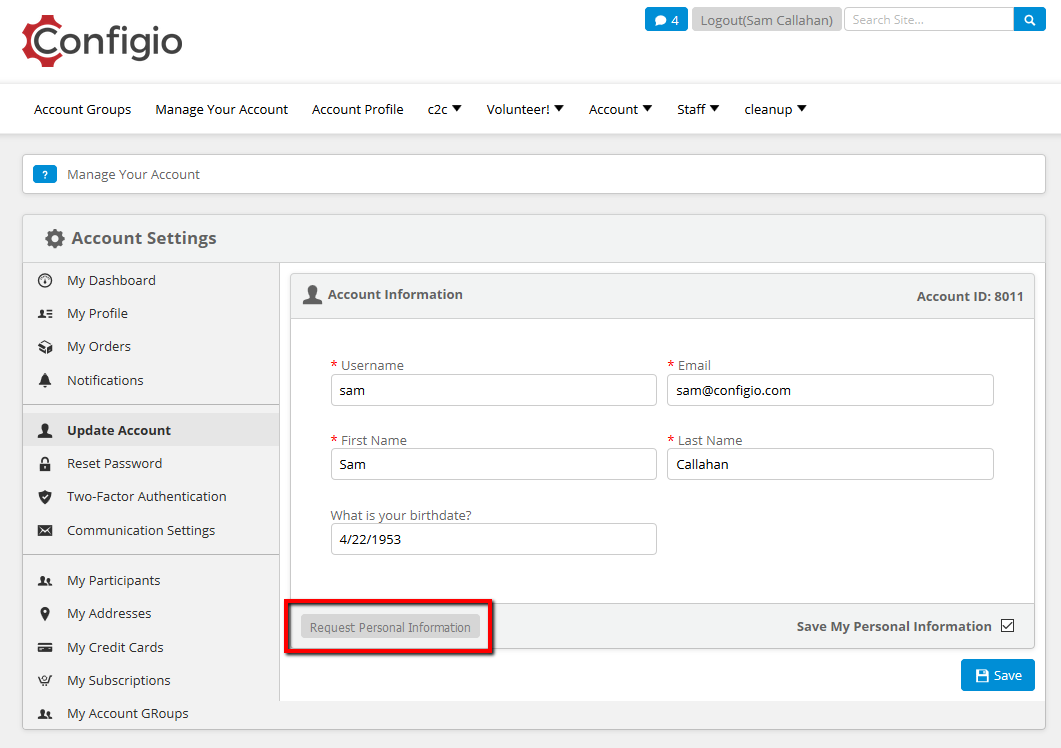
Task: Open My Credit Cards sidebar link
Action: click(115, 647)
